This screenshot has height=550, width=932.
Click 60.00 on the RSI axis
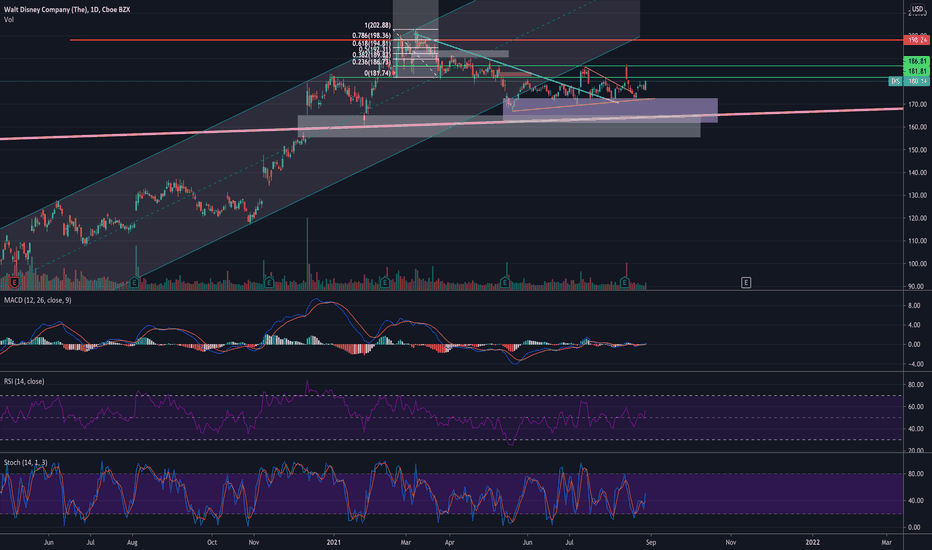(915, 407)
